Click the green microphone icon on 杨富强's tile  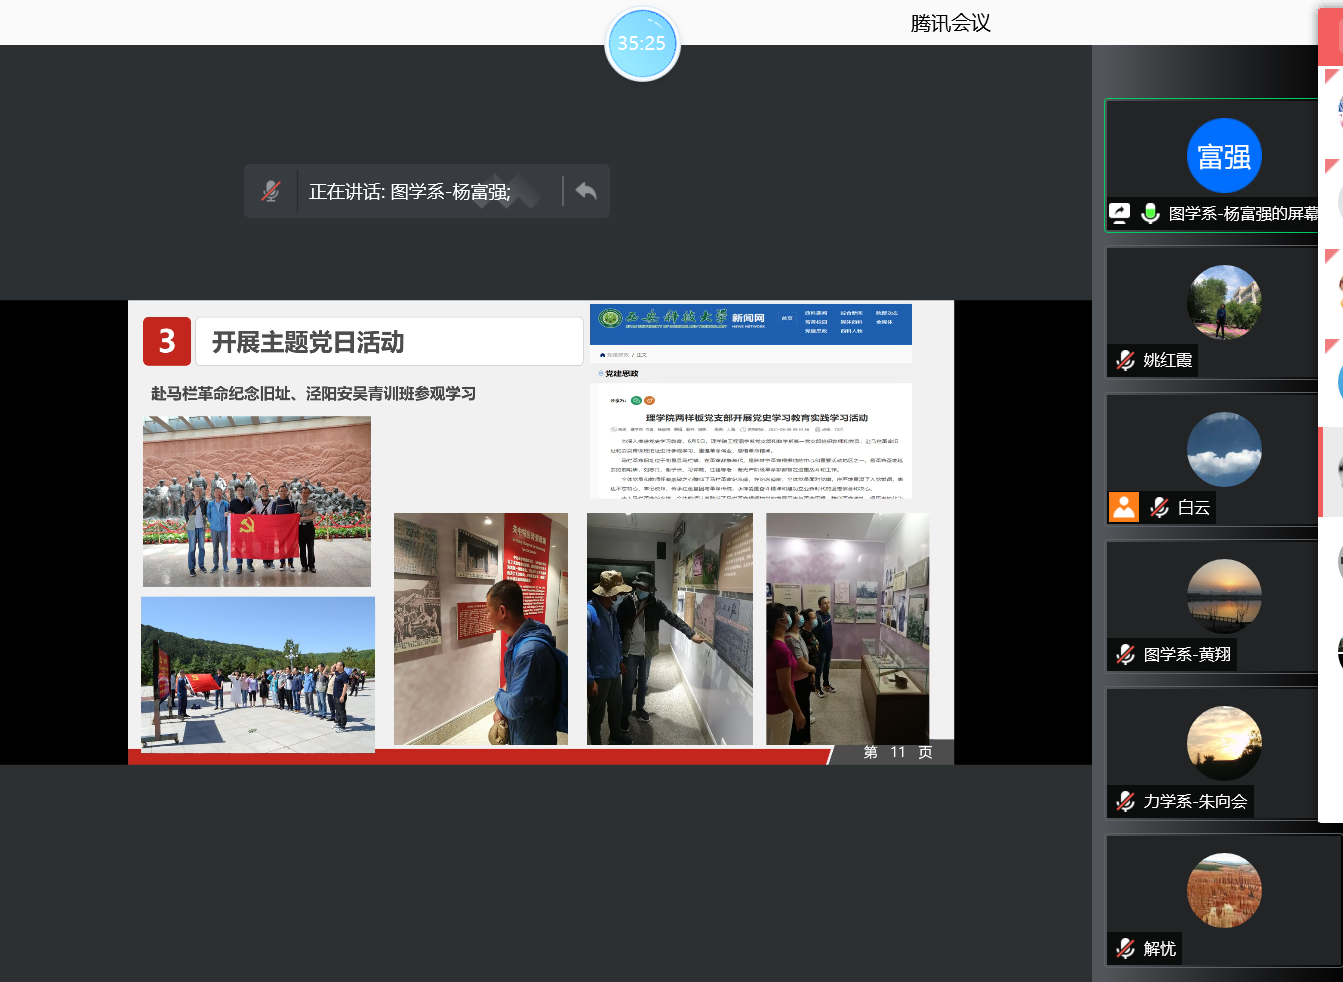click(x=1150, y=213)
